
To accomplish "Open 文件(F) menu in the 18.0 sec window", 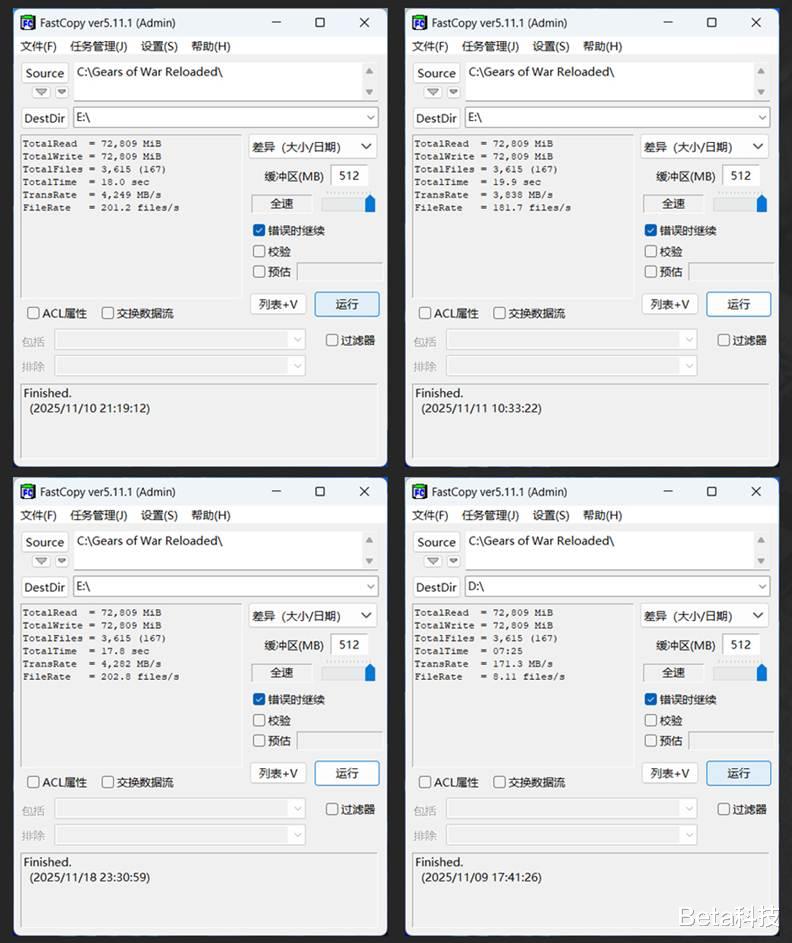I will (x=38, y=46).
